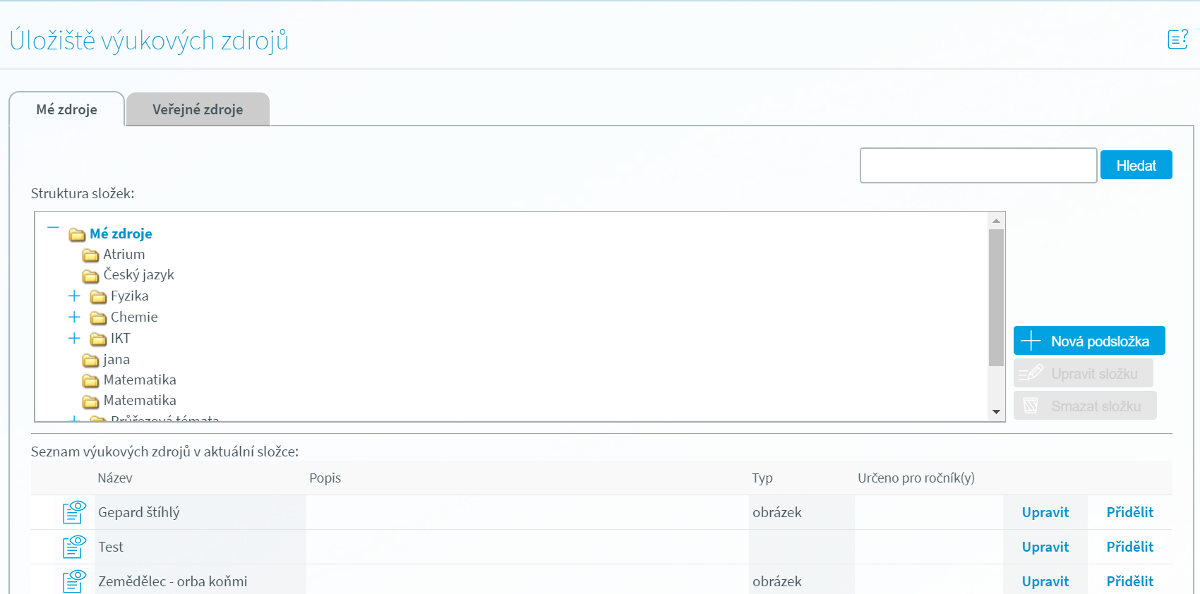Switch to Veřejné zdroje tab

point(198,110)
